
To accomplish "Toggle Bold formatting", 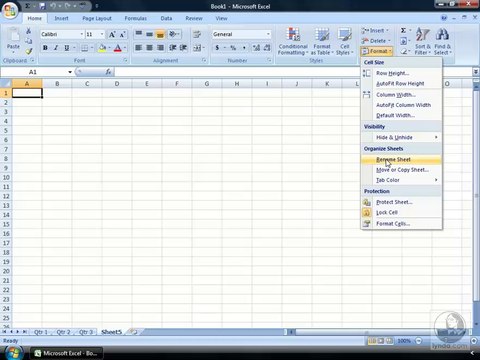I will (x=45, y=48).
